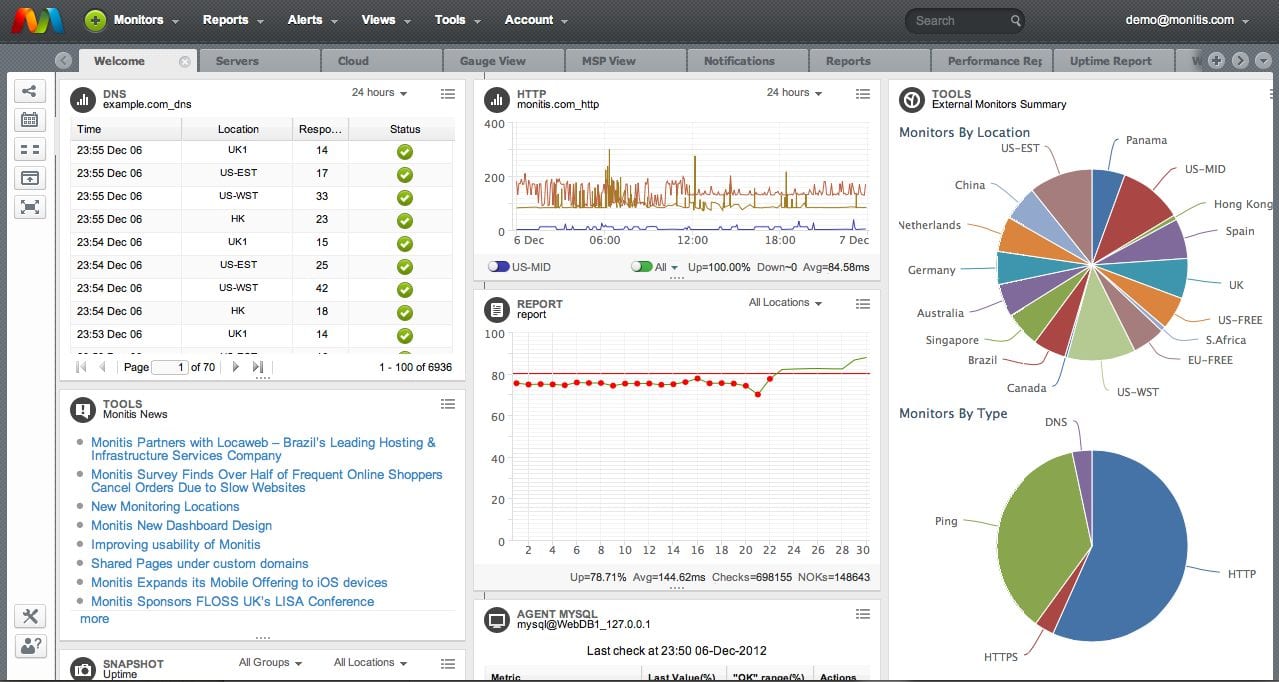This screenshot has width=1279, height=682.
Task: Open the REPORT widget list menu icon
Action: pyautogui.click(x=863, y=303)
